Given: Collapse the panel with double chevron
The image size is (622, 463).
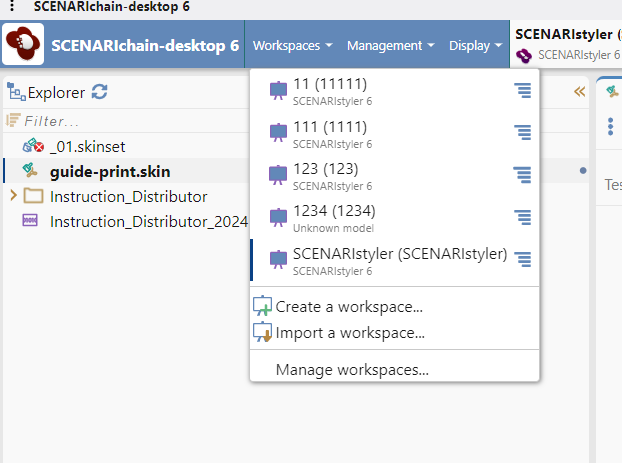Looking at the screenshot, I should tap(579, 92).
